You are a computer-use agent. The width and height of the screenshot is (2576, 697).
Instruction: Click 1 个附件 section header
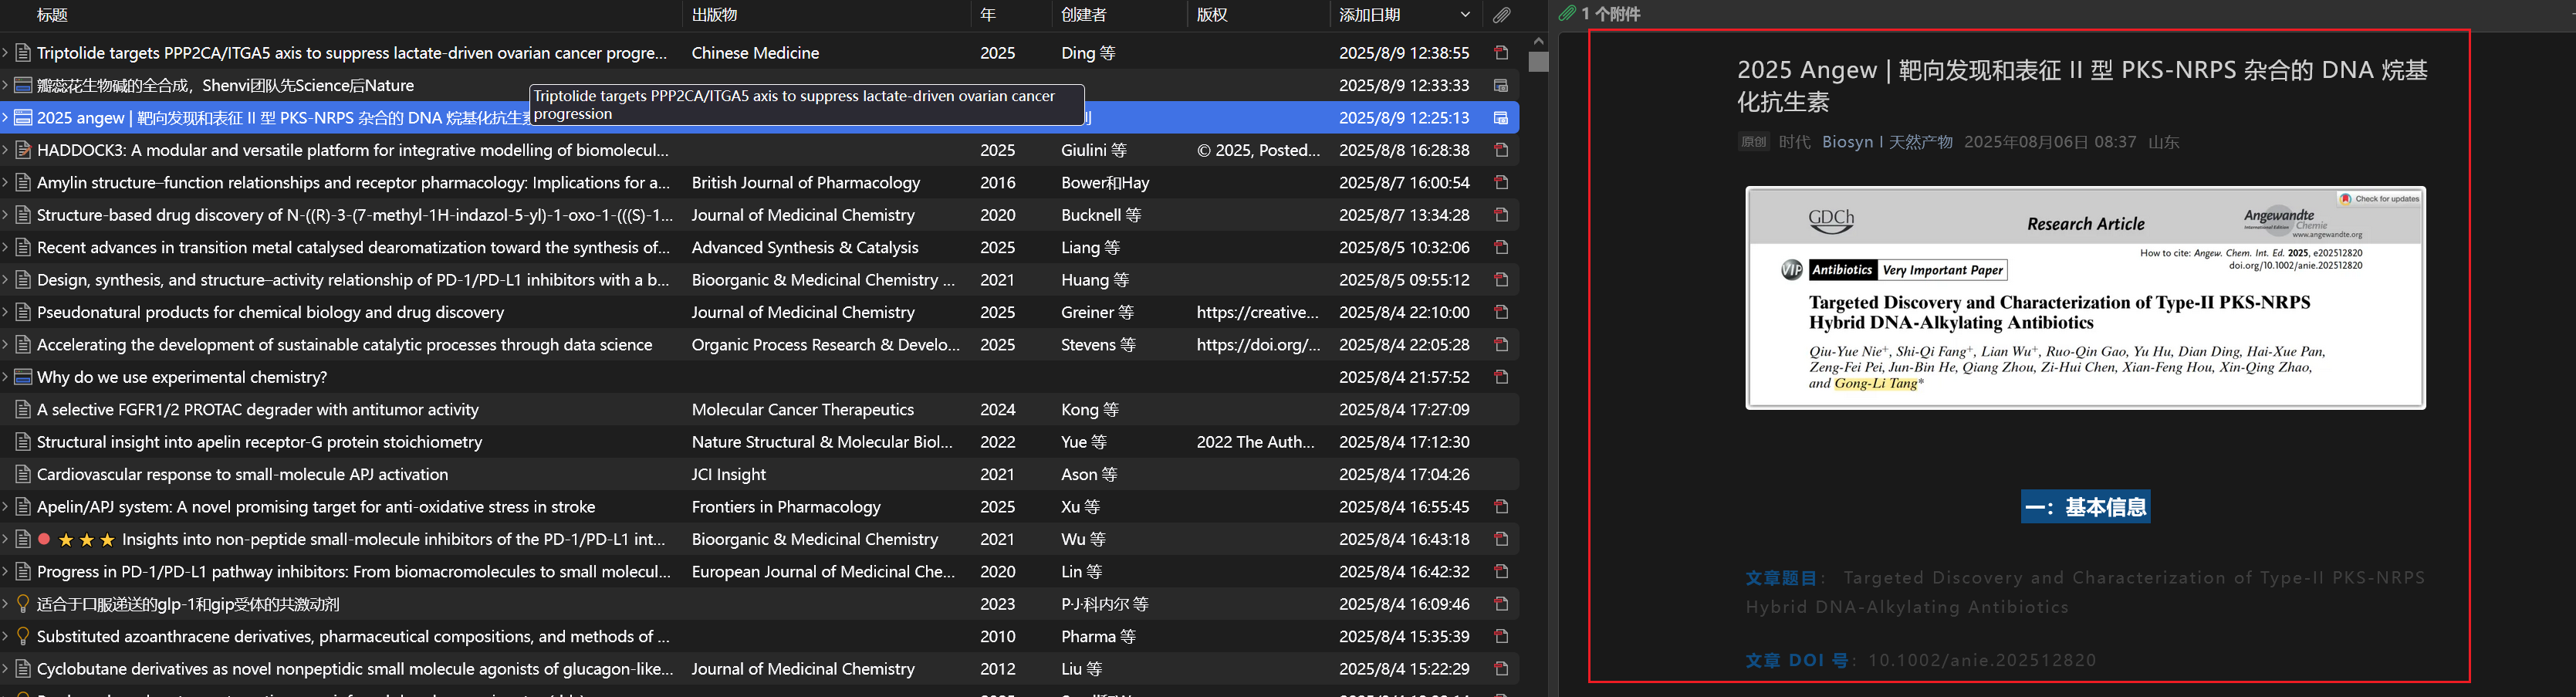(1610, 14)
